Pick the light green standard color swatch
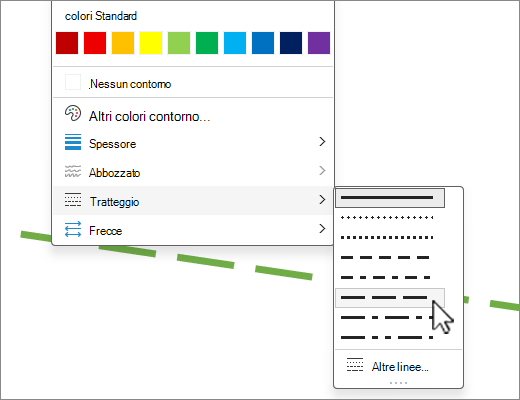The width and height of the screenshot is (520, 400). click(179, 43)
